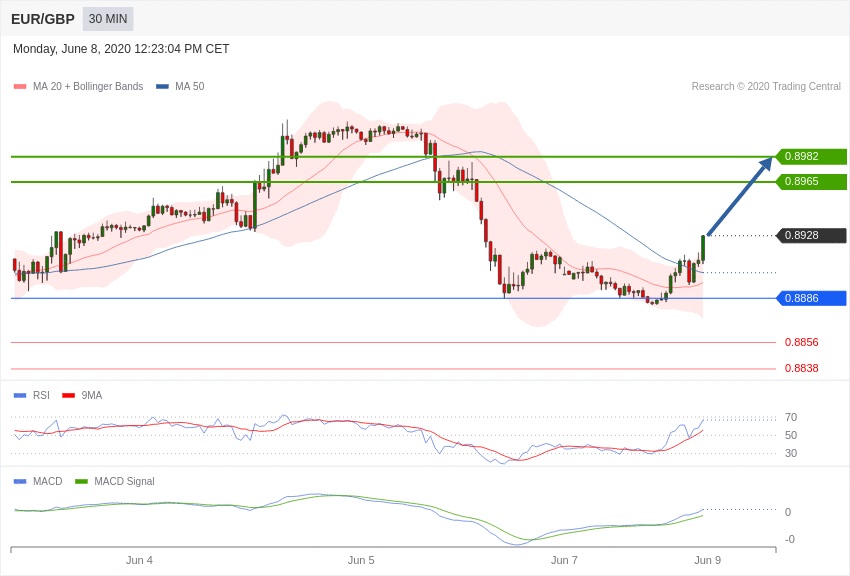The image size is (850, 576).
Task: Click the RSI 70 overbought axis label
Action: (x=791, y=417)
